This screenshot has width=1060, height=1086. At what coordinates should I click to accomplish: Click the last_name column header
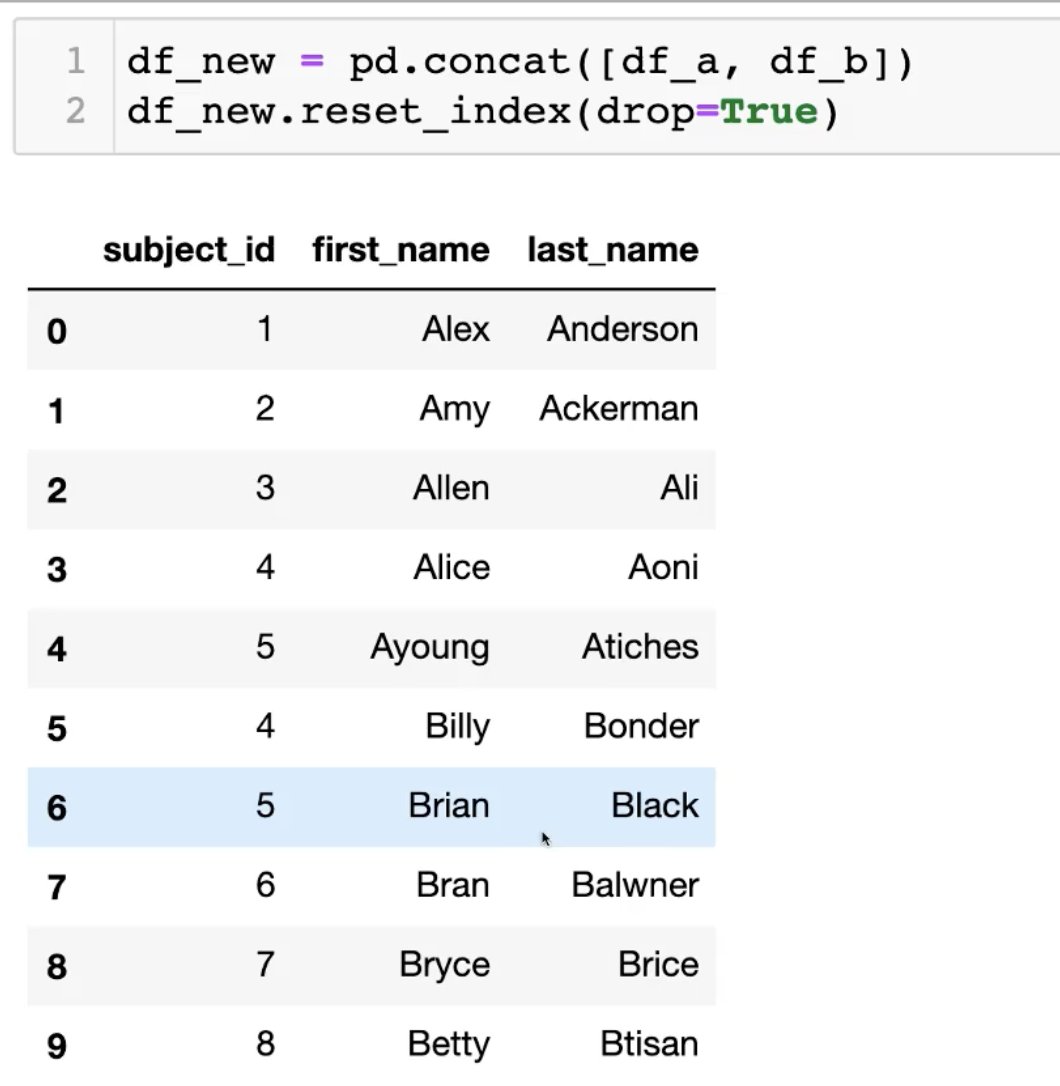tap(613, 250)
